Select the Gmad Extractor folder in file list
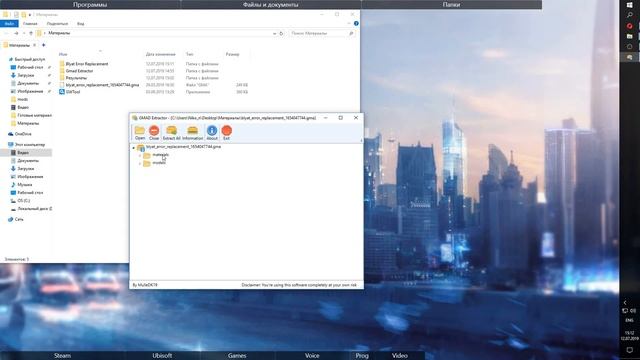Viewport: 640px width, 360px height. (79, 71)
